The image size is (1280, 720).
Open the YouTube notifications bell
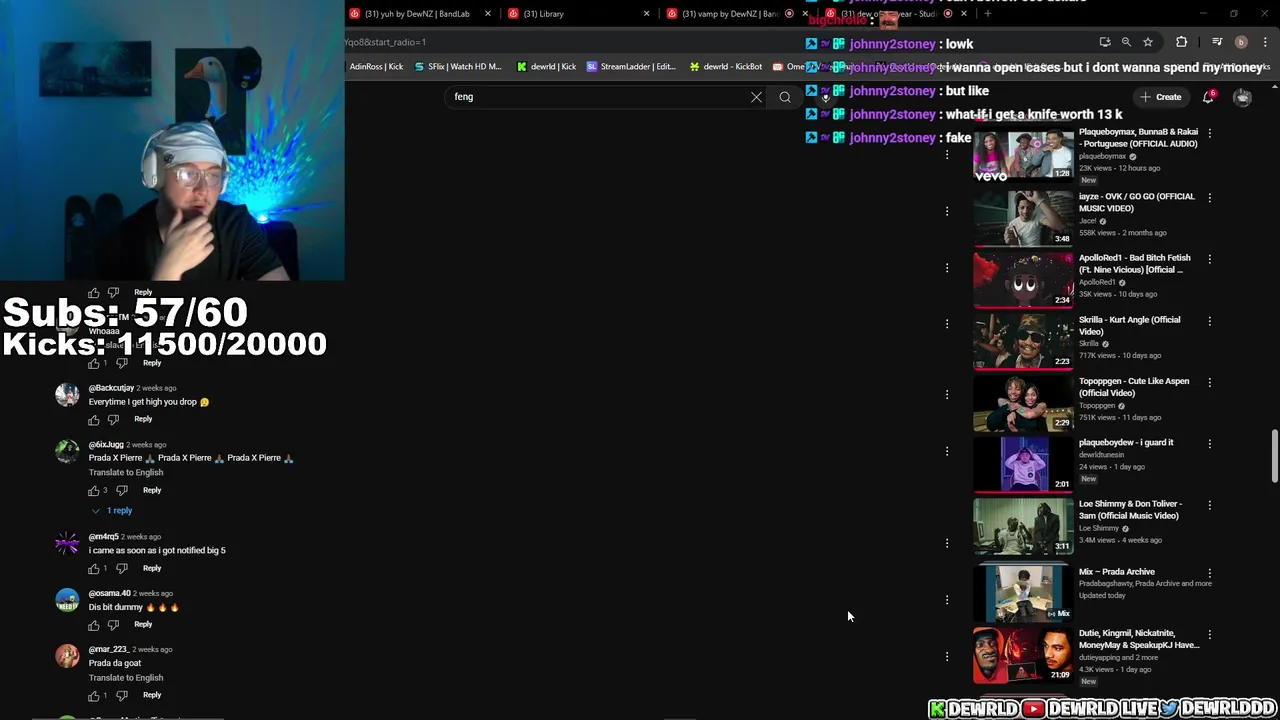(x=1209, y=97)
